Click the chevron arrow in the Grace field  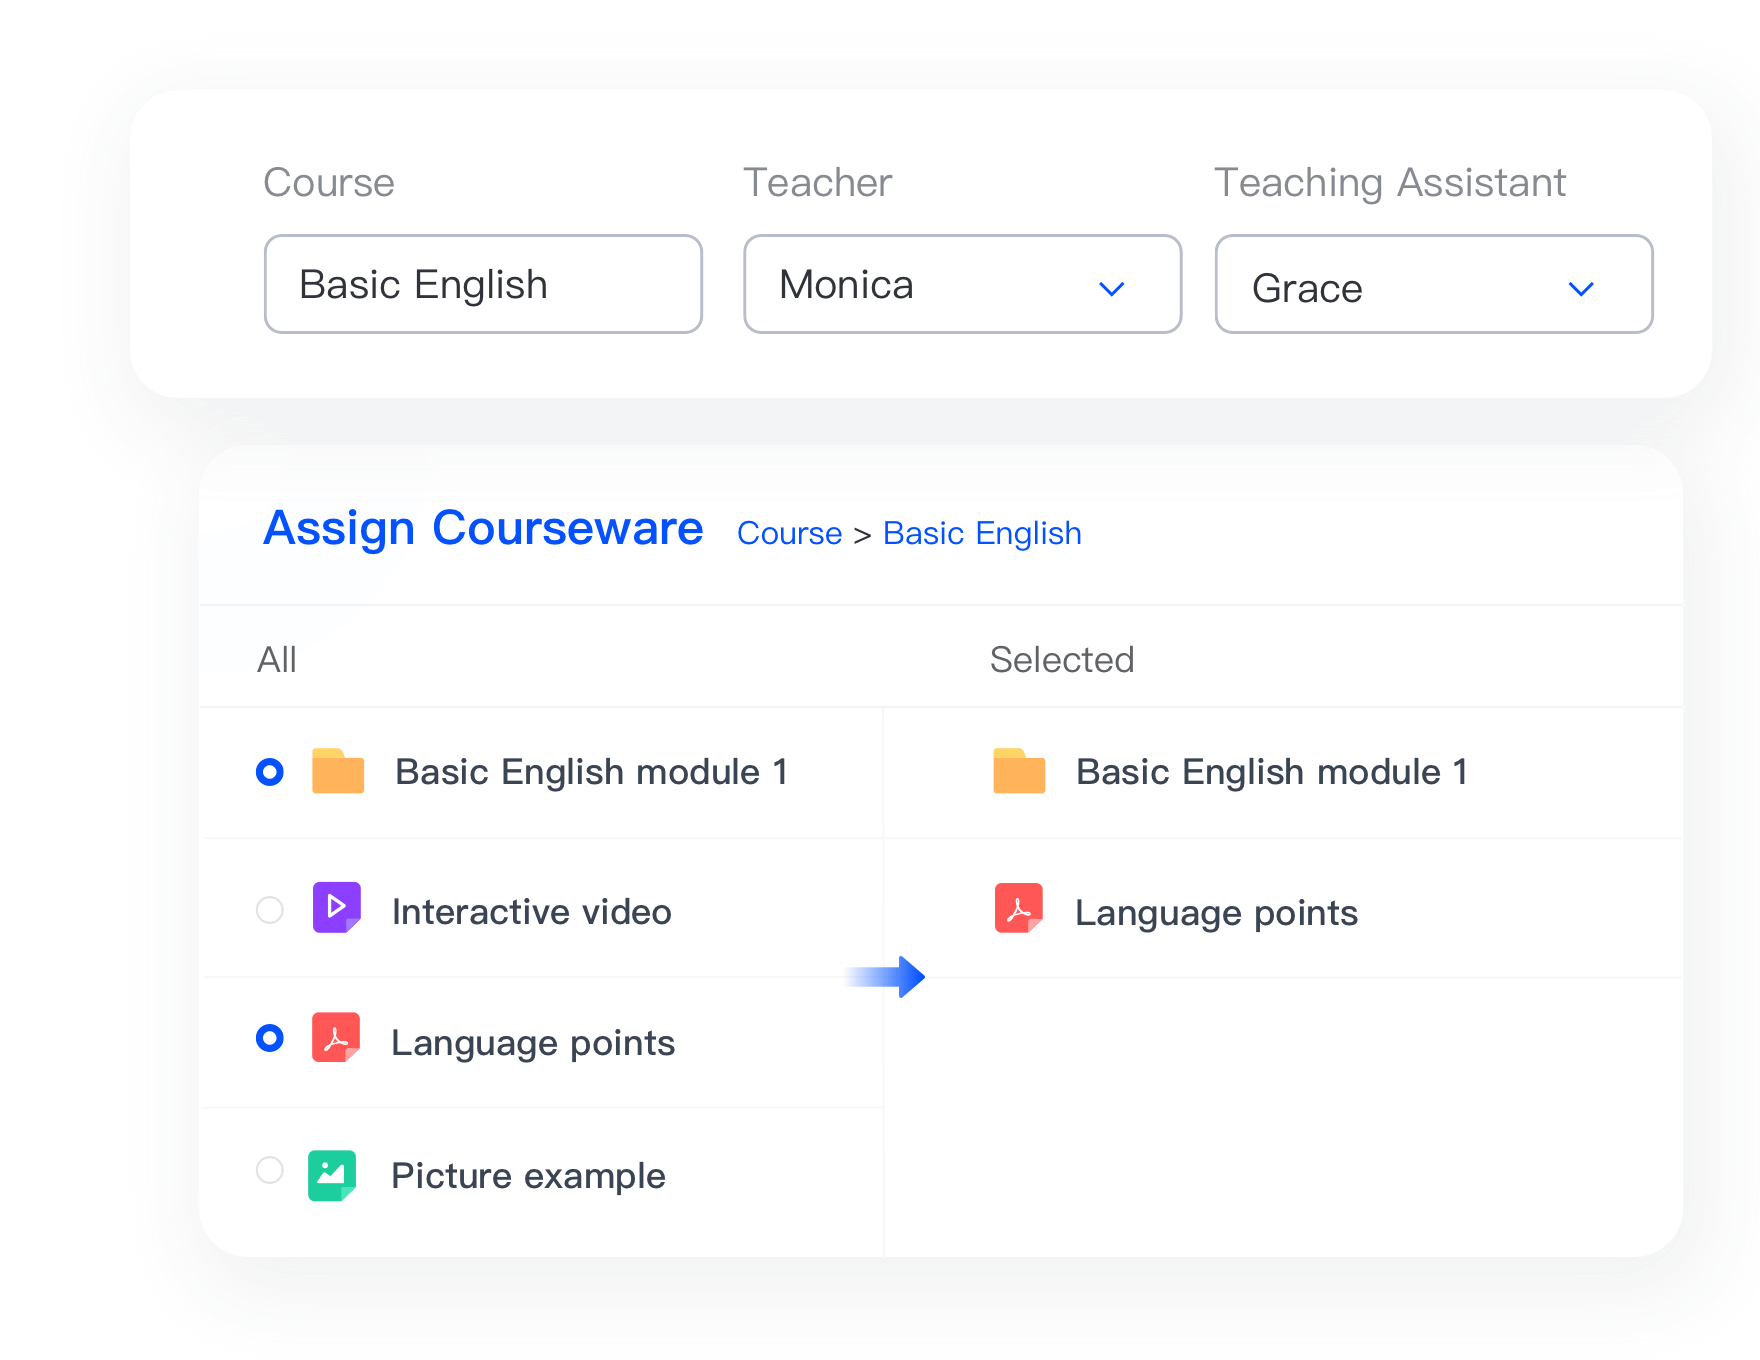[x=1581, y=289]
